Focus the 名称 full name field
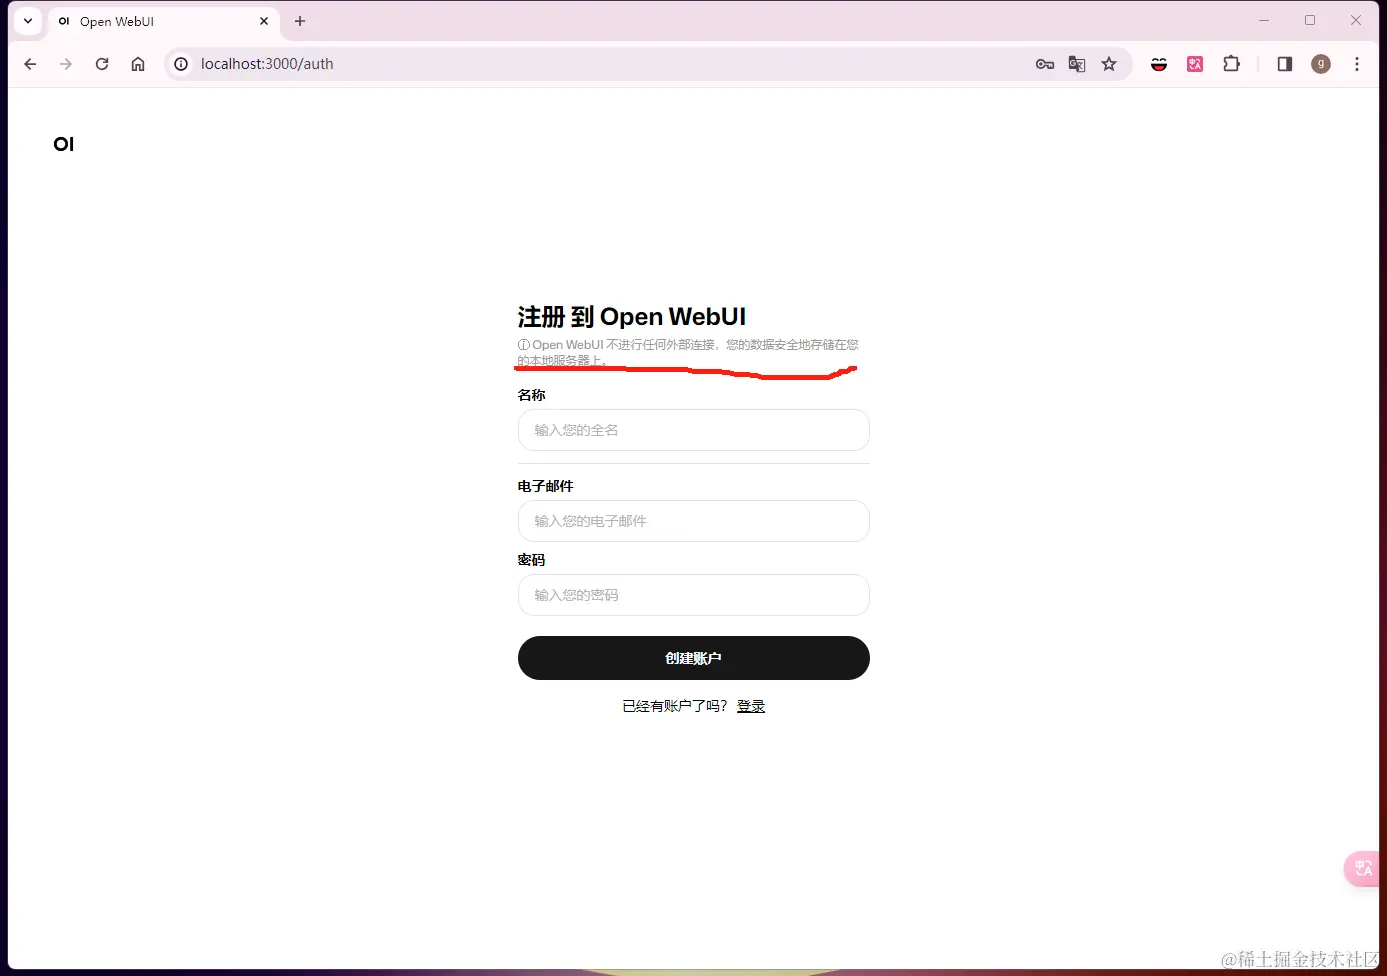The image size is (1387, 976). click(x=694, y=430)
